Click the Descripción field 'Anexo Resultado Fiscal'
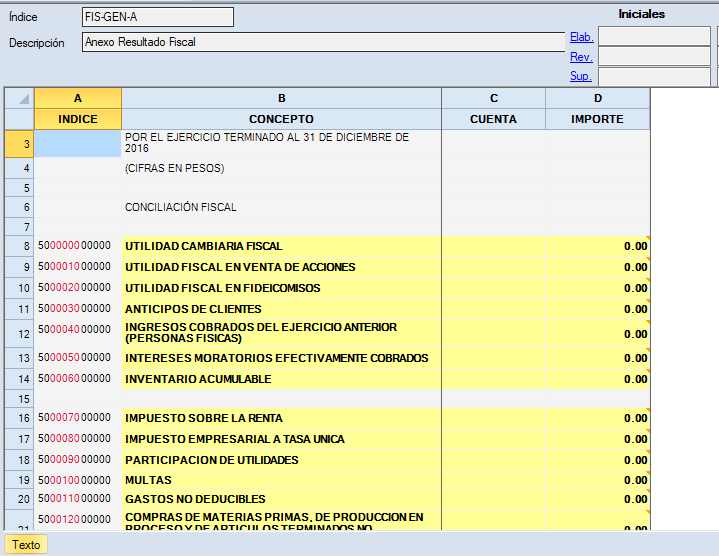 [322, 42]
